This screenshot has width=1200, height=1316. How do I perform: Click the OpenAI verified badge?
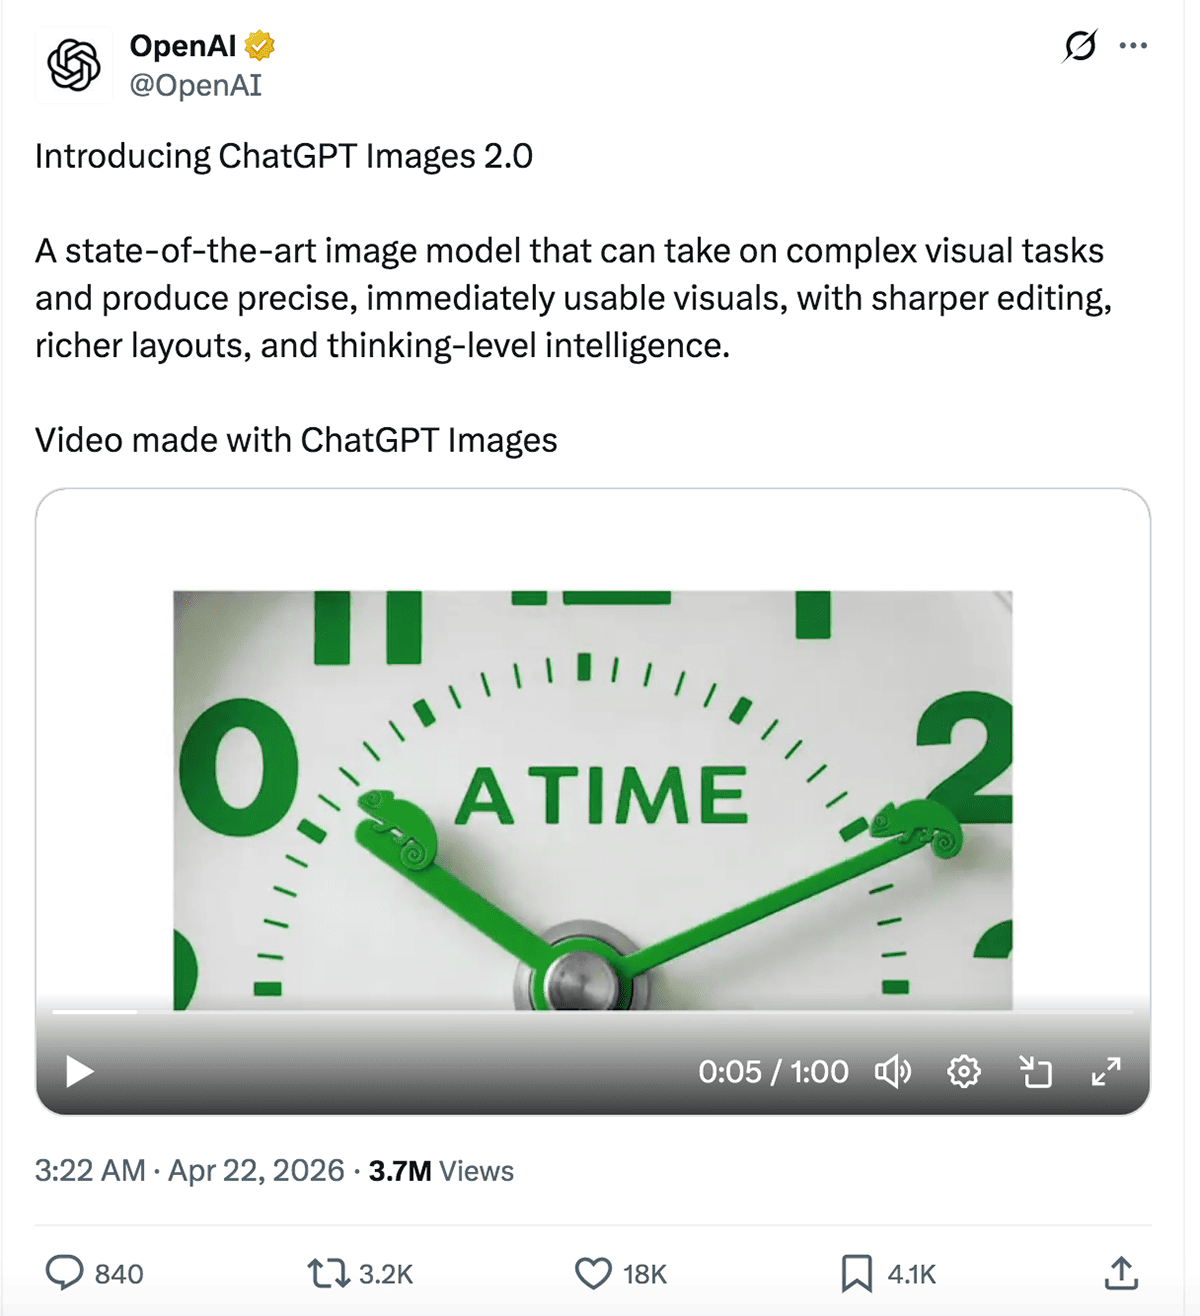259,44
